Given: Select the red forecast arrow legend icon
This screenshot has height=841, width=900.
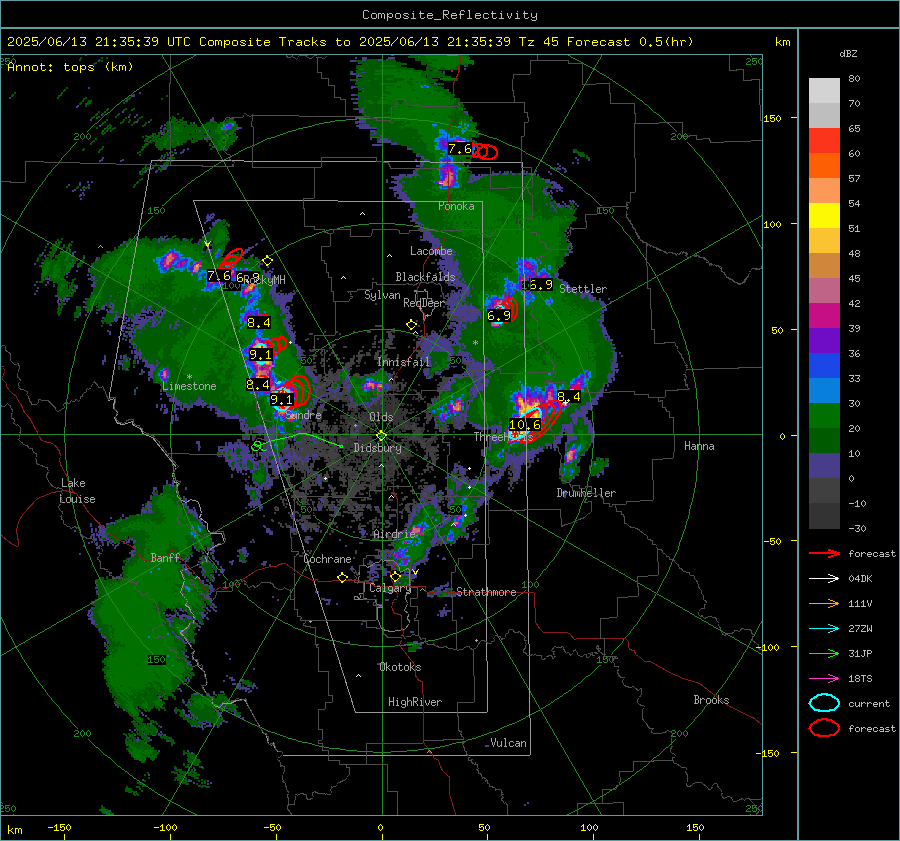Looking at the screenshot, I should pos(824,553).
